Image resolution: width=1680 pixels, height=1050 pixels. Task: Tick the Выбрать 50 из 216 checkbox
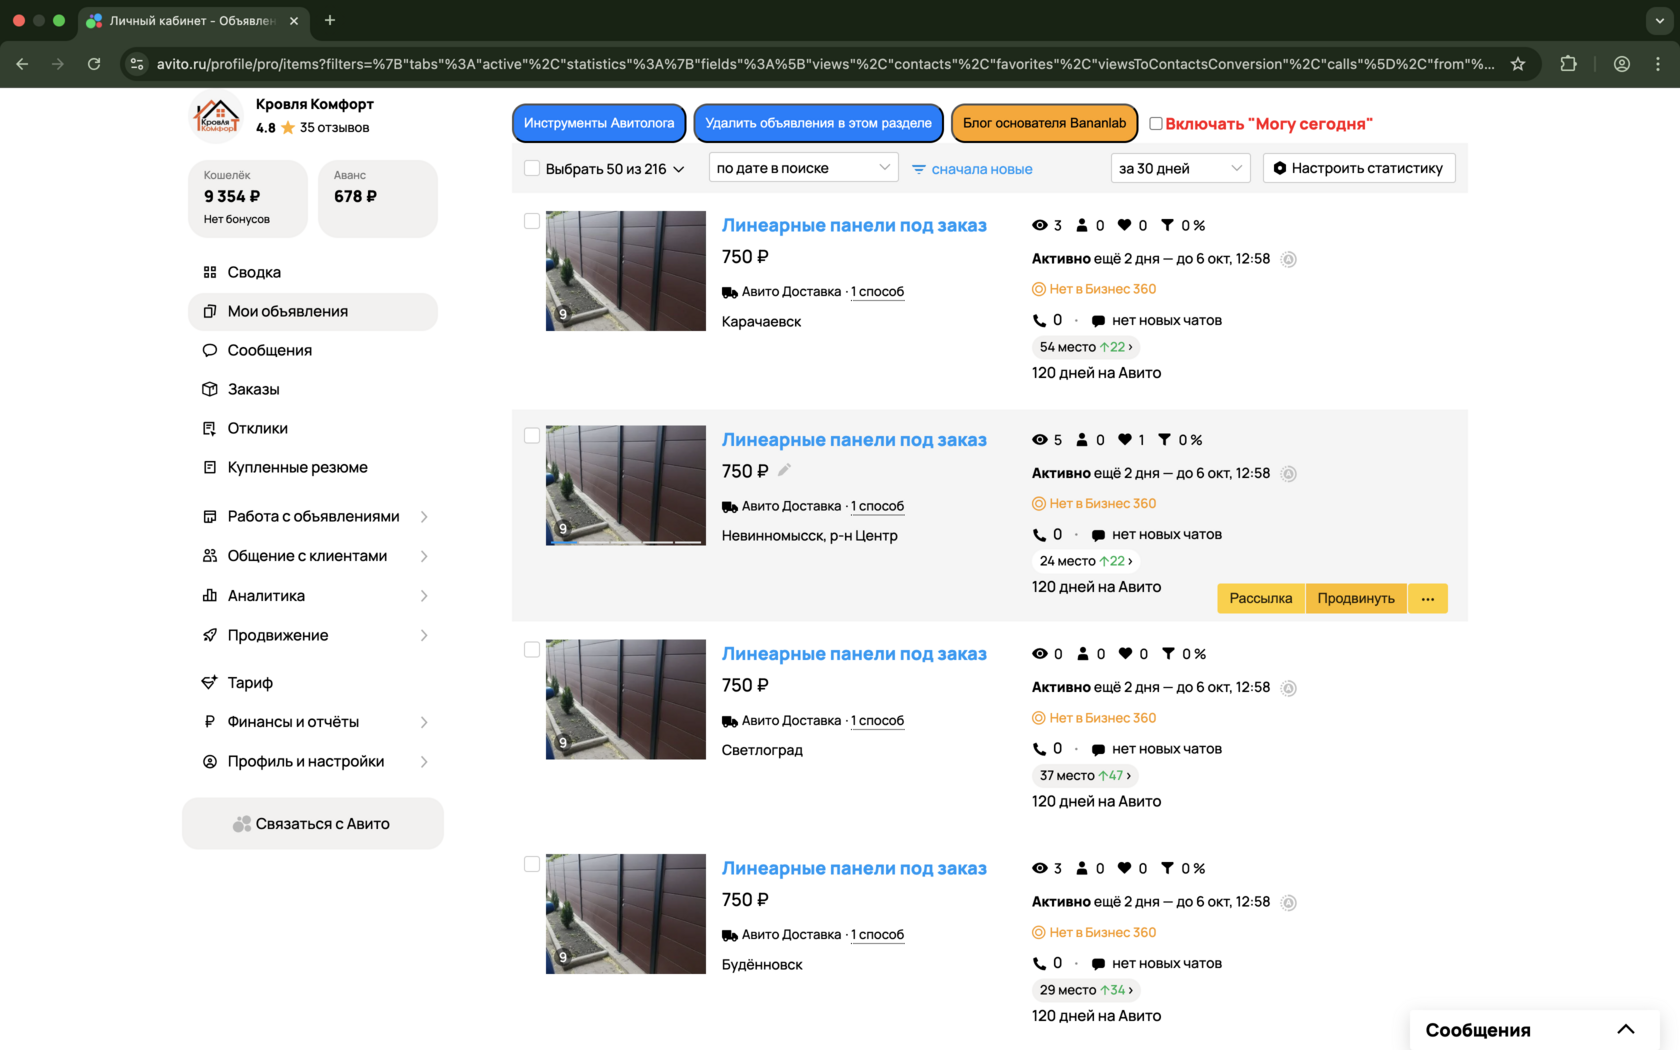point(532,168)
